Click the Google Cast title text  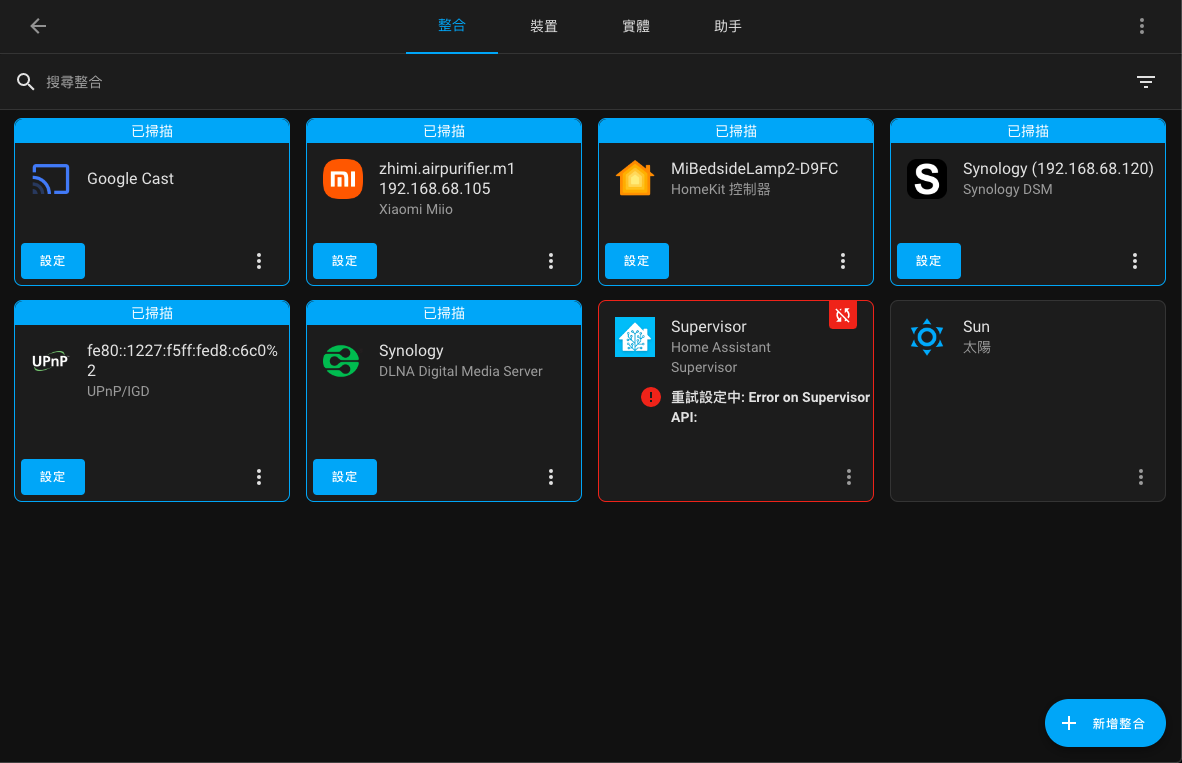pos(130,179)
